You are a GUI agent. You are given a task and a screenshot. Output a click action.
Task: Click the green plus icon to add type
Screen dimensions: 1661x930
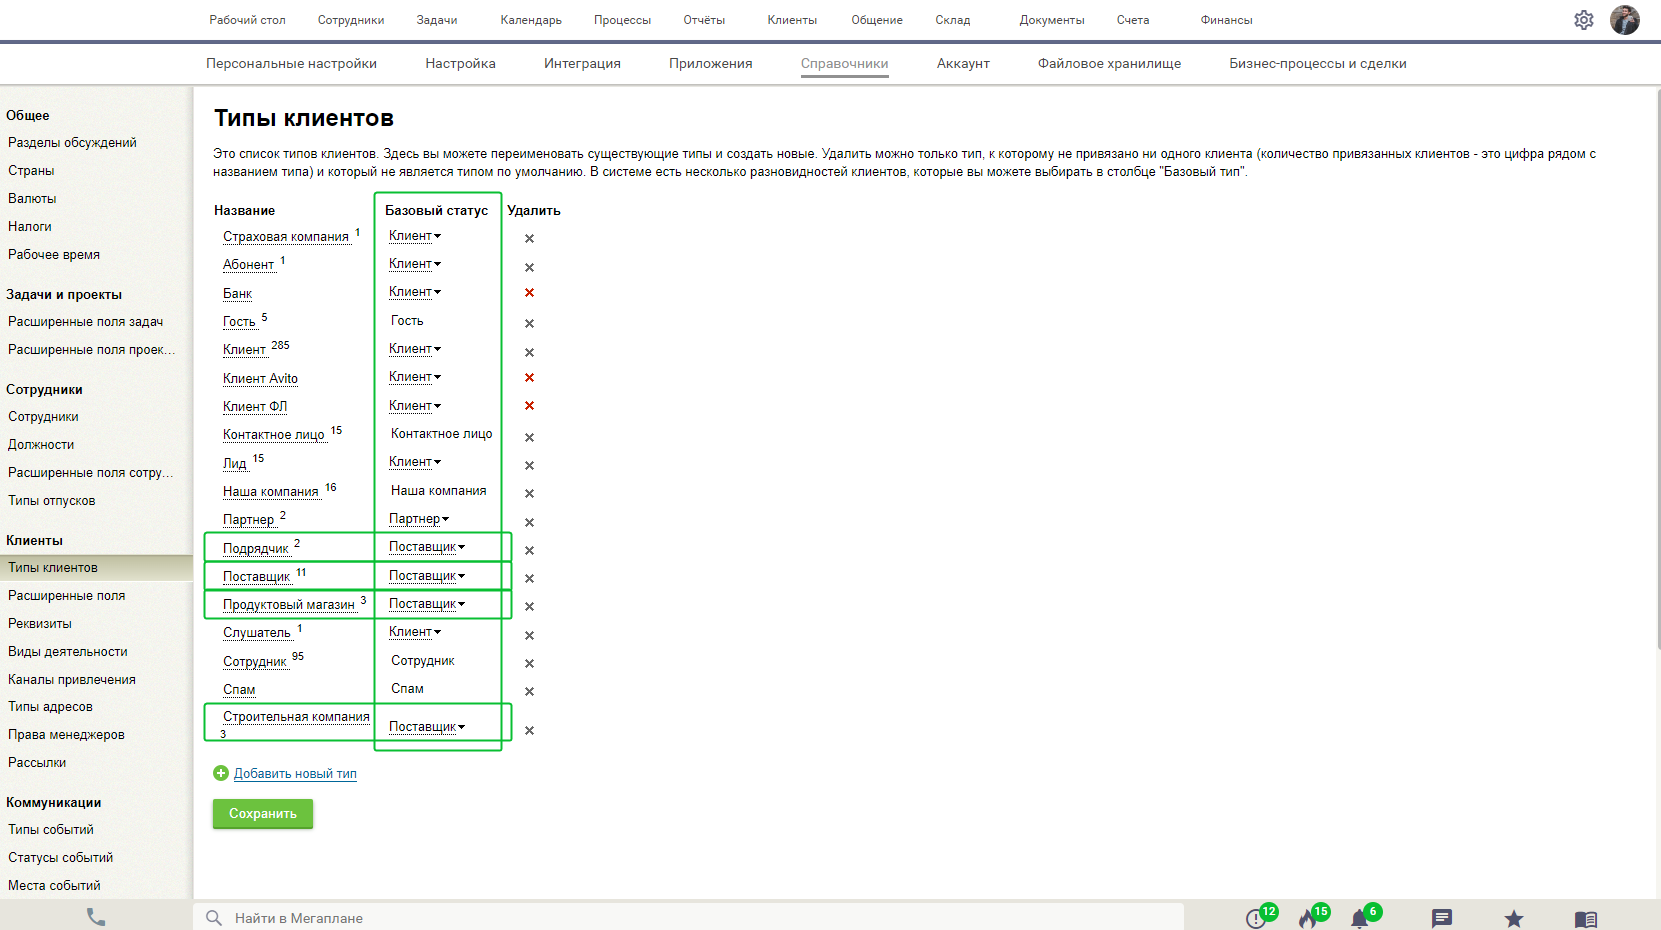coord(221,773)
